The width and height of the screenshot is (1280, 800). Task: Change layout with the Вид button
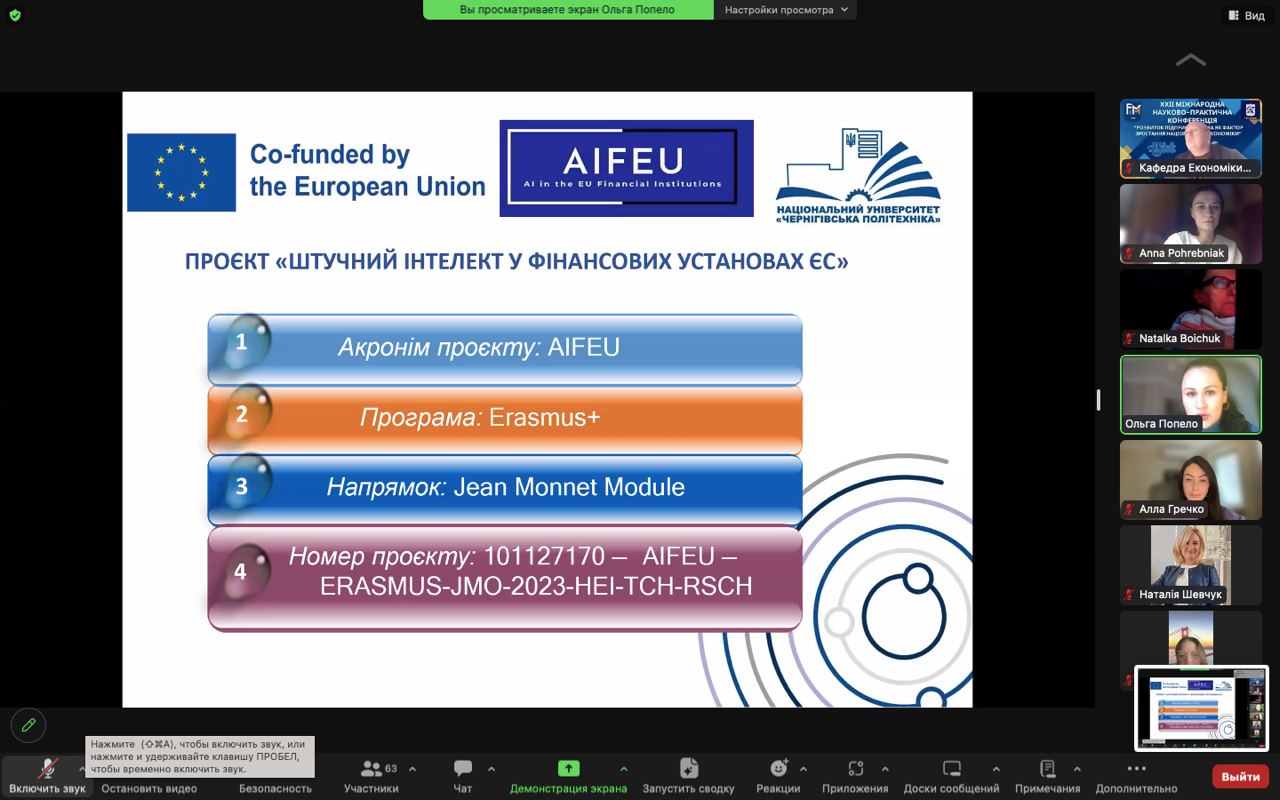click(1246, 15)
